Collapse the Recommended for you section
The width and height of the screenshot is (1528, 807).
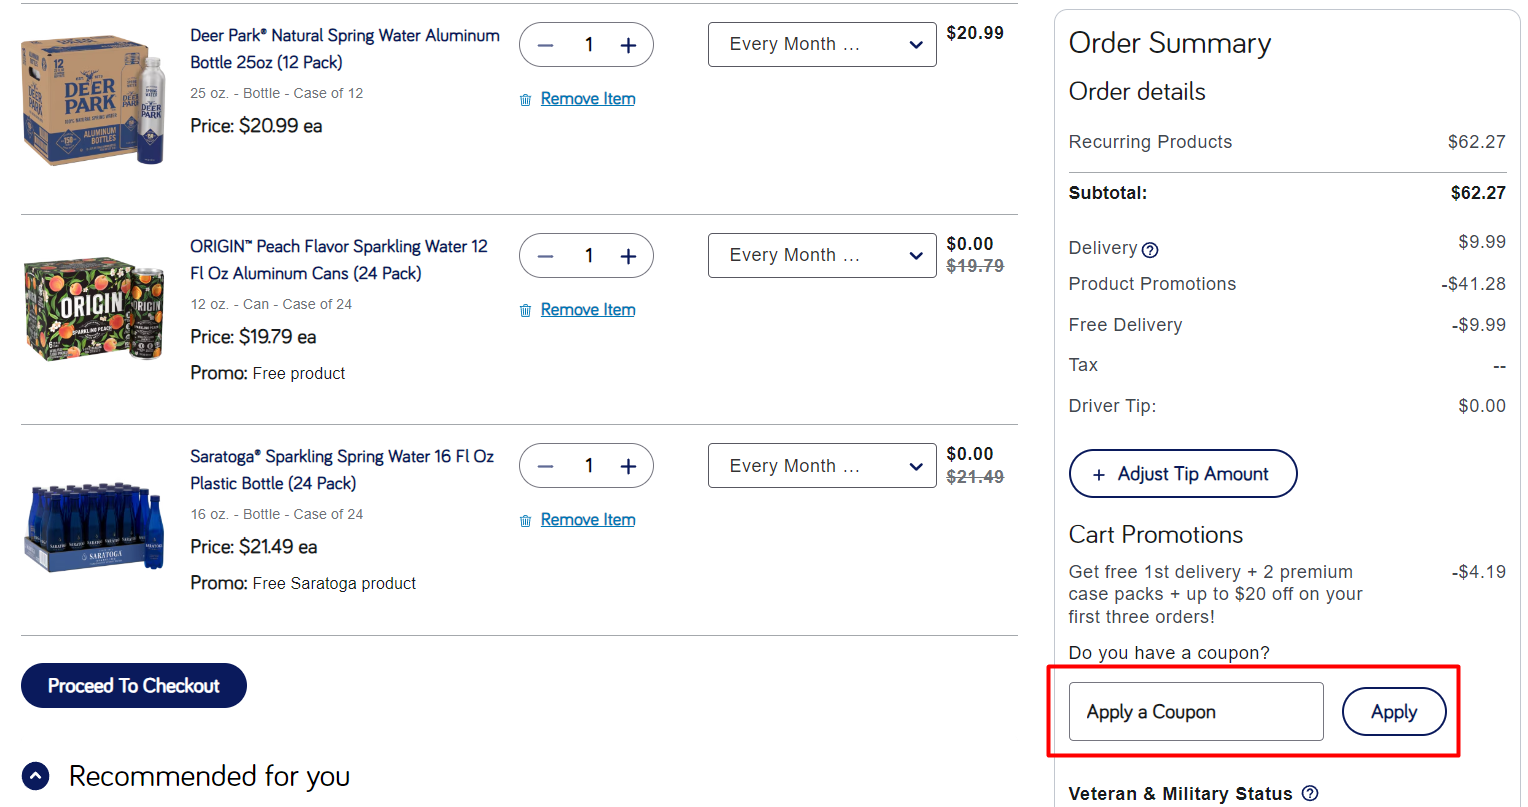35,776
